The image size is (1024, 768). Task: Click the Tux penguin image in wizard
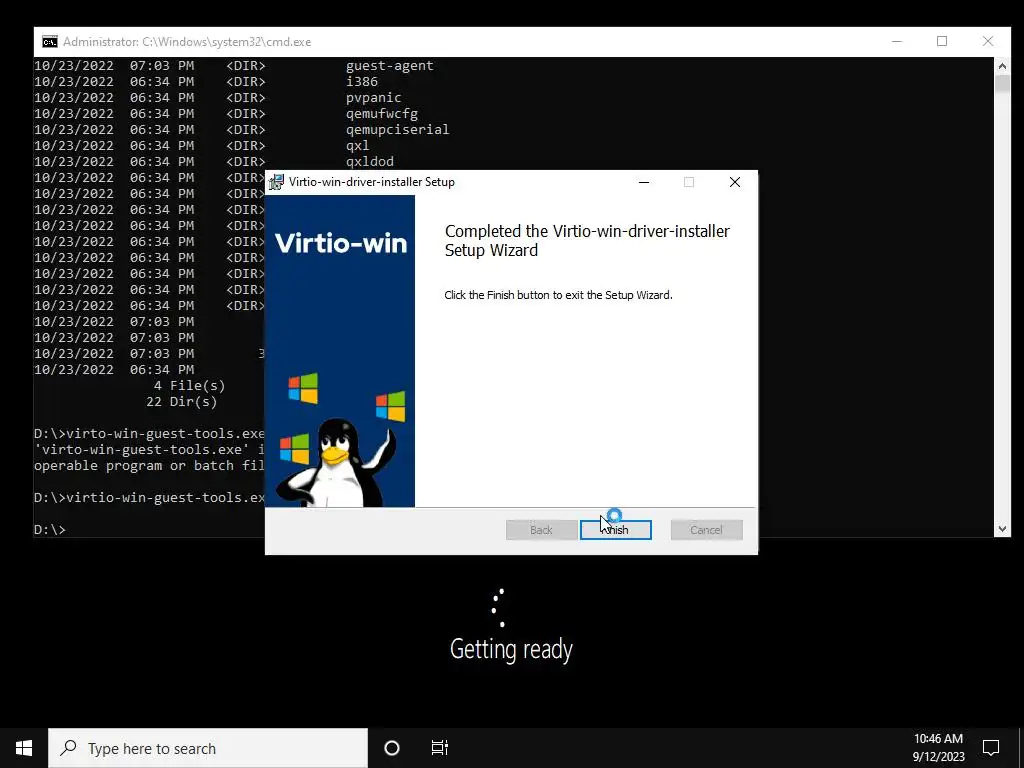336,462
